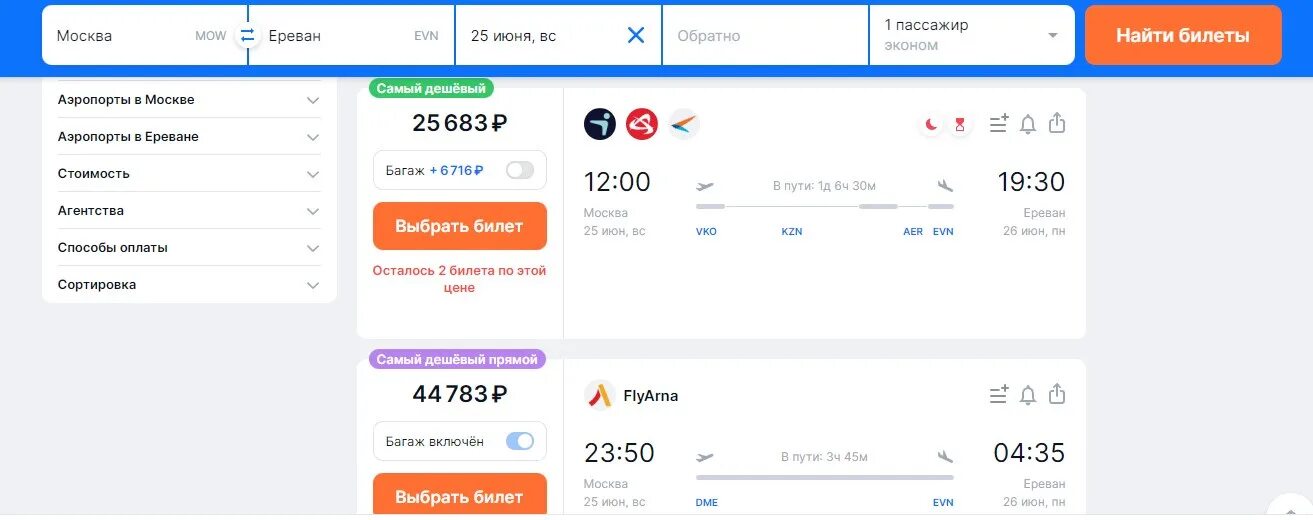
Task: Clear the 25 июня departure date
Action: 636,35
